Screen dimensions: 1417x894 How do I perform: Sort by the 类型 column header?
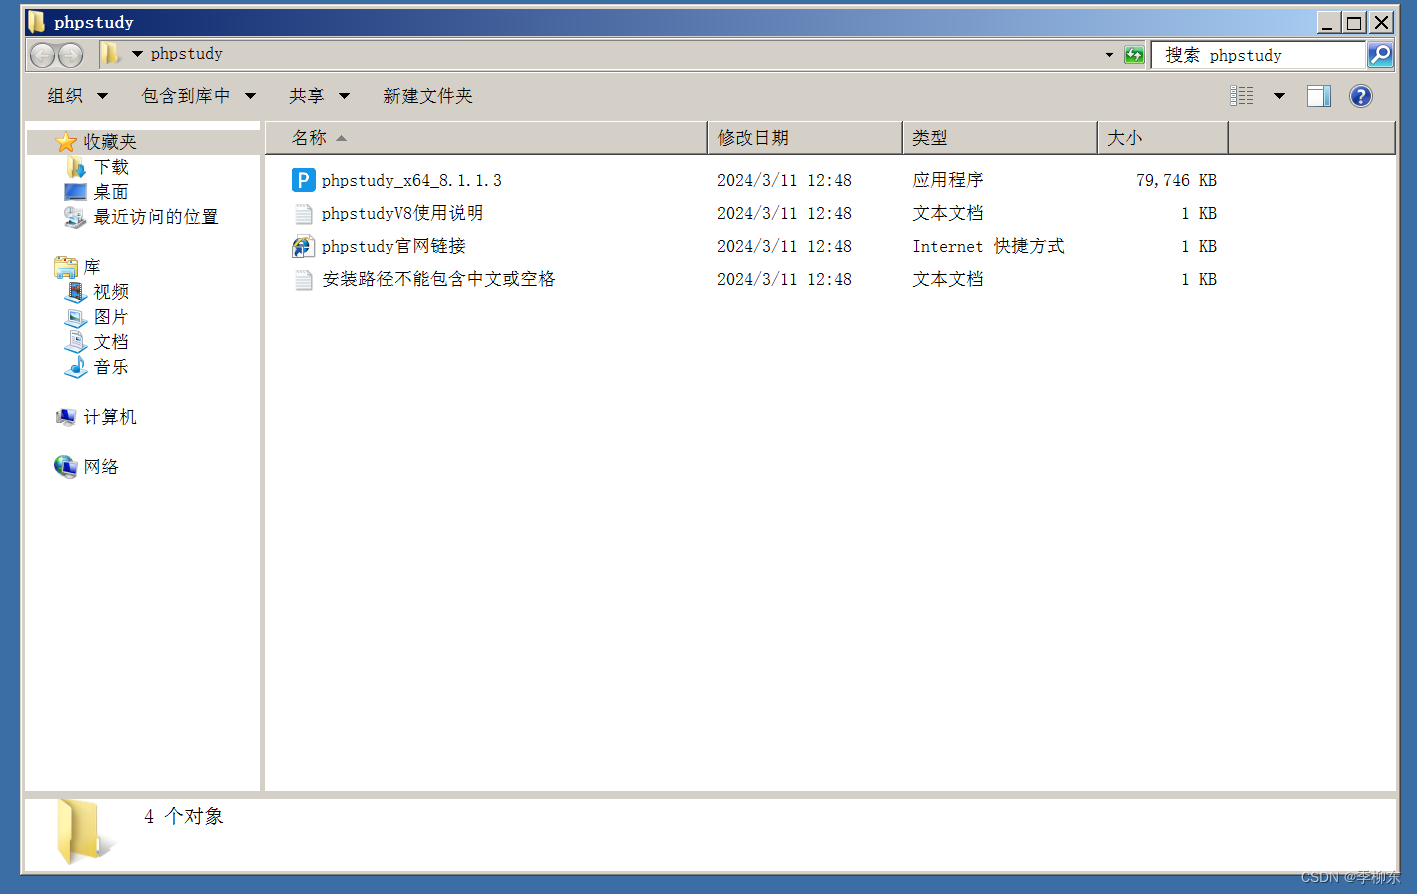click(x=1000, y=138)
